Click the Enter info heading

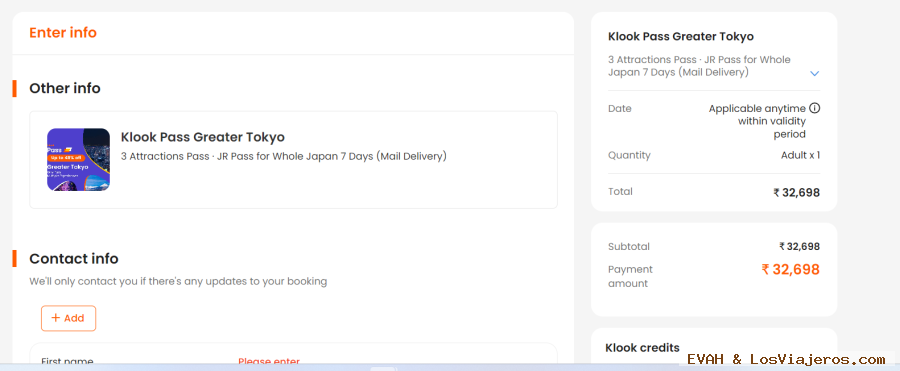pyautogui.click(x=63, y=33)
